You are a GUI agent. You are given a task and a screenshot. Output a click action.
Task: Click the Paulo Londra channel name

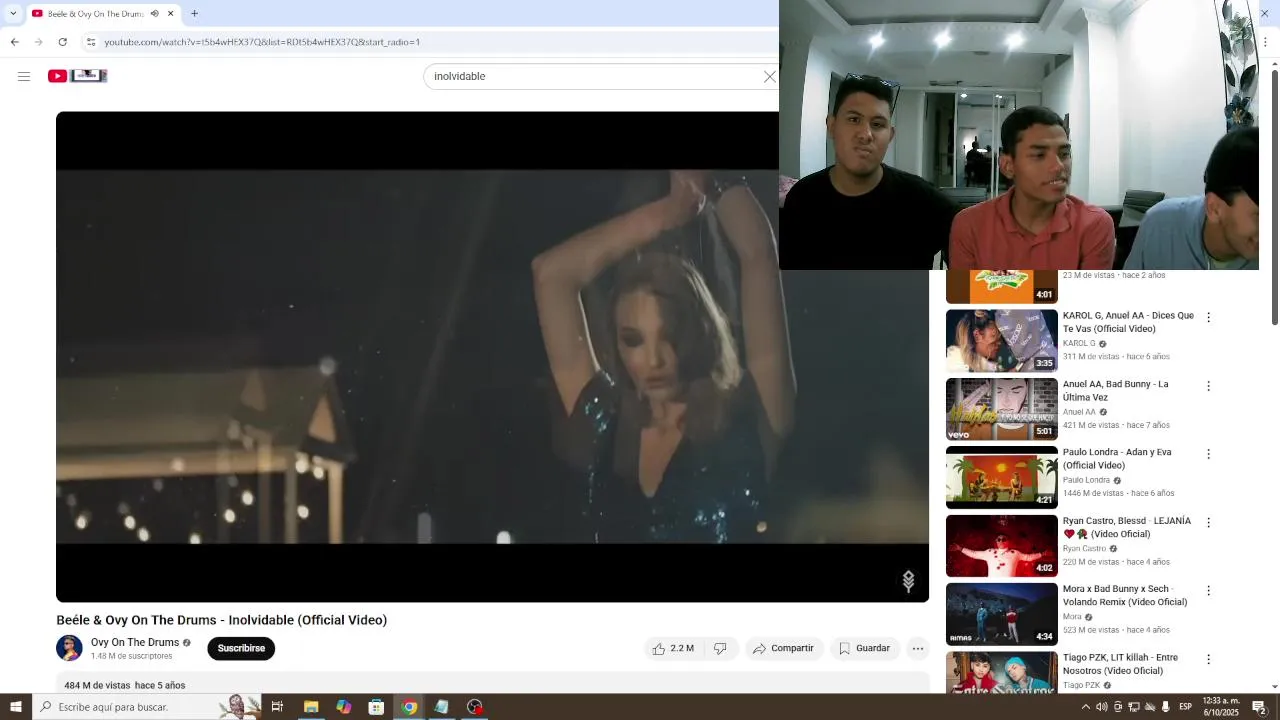click(x=1086, y=480)
